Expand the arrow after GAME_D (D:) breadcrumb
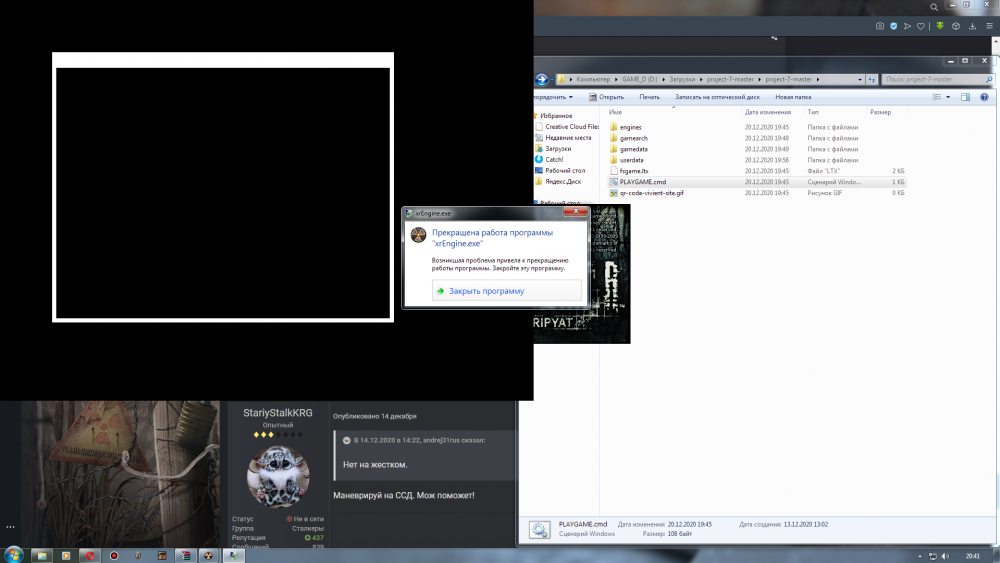The width and height of the screenshot is (1000, 563). coord(663,79)
